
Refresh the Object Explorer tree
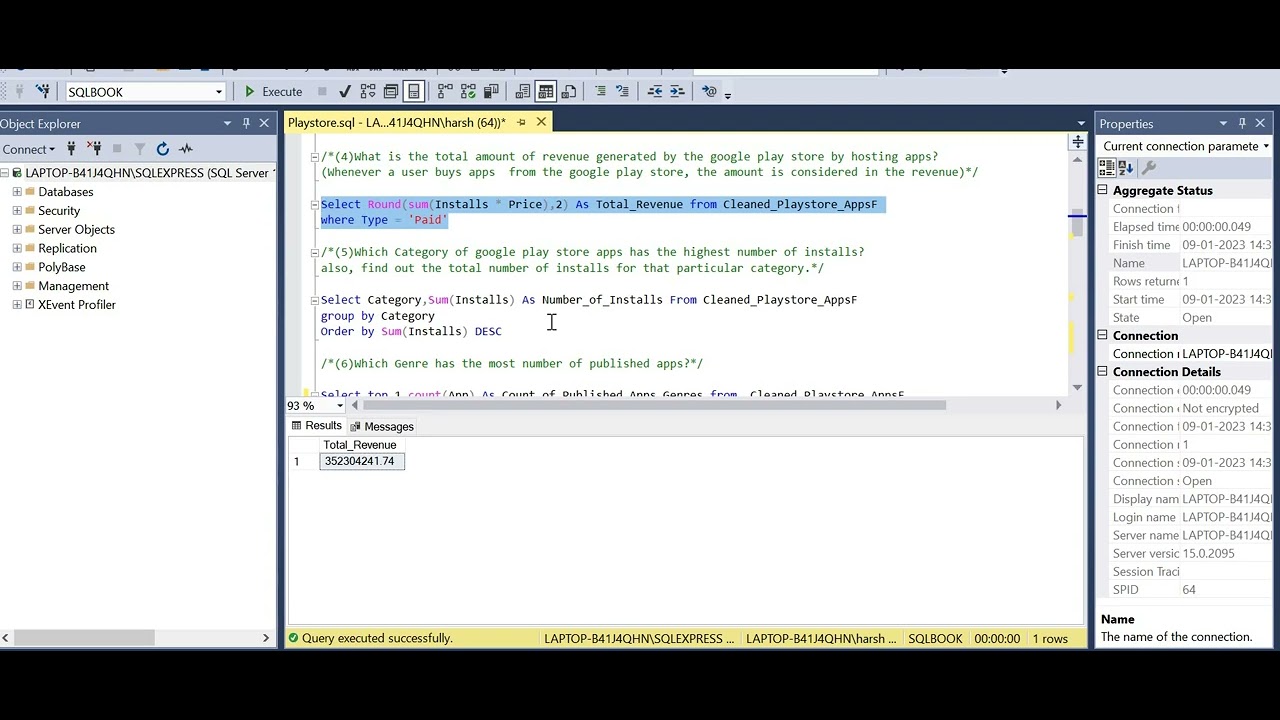pos(163,149)
